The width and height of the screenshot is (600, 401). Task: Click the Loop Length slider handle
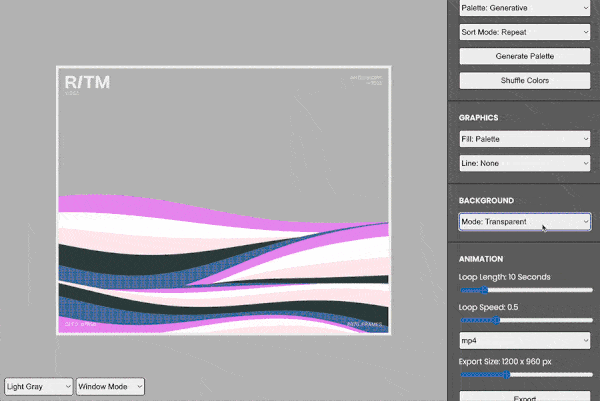(x=486, y=290)
